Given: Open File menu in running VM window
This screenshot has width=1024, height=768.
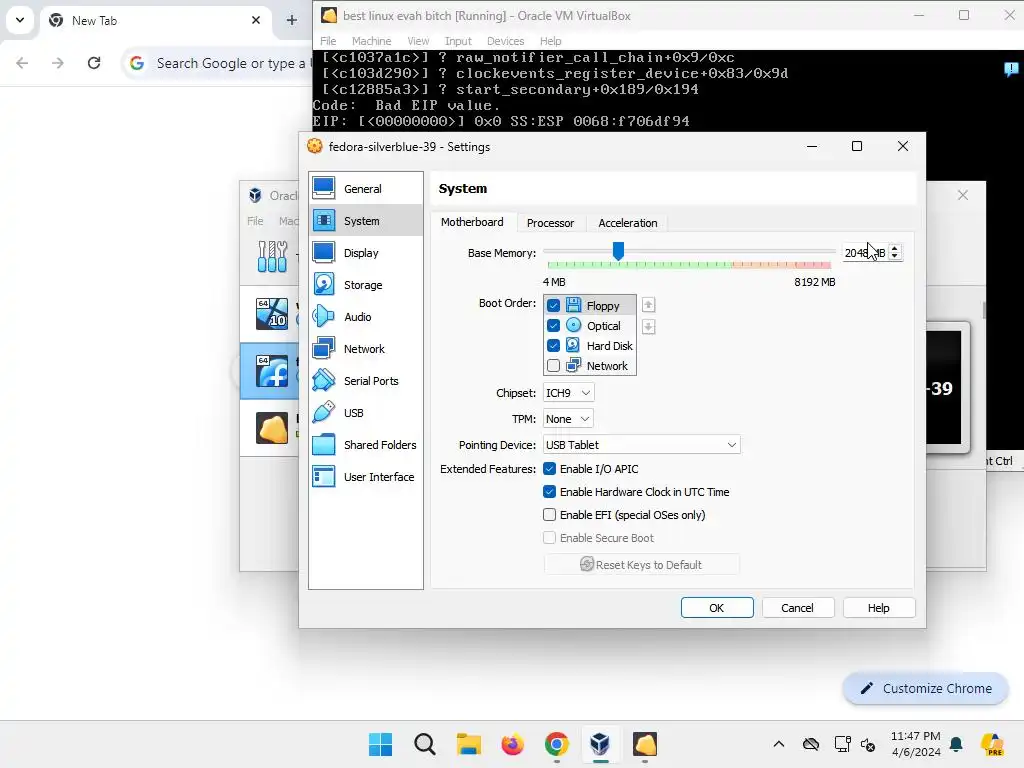Looking at the screenshot, I should click(328, 40).
